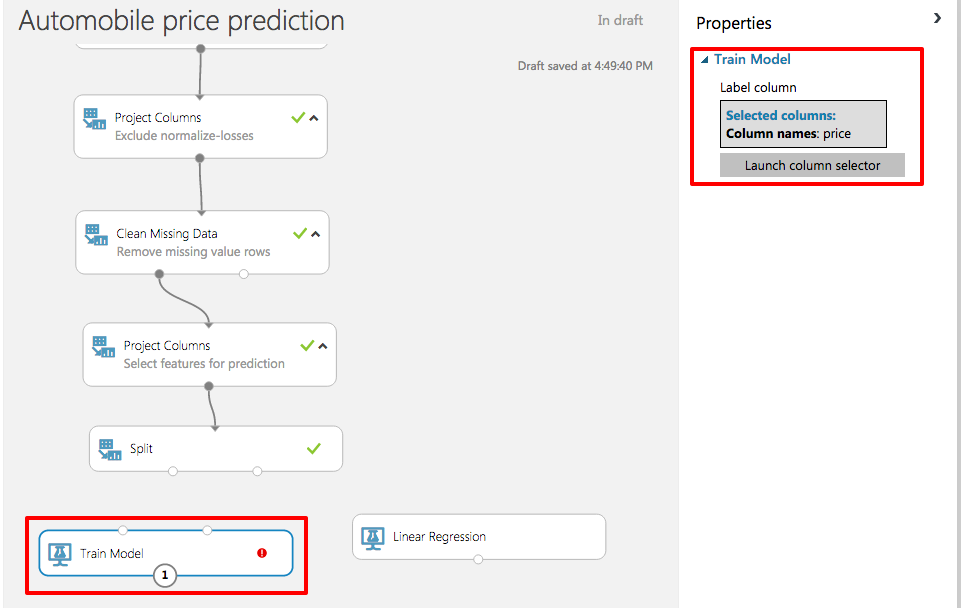
Task: Click the right input port of Train Model
Action: pyautogui.click(x=207, y=530)
